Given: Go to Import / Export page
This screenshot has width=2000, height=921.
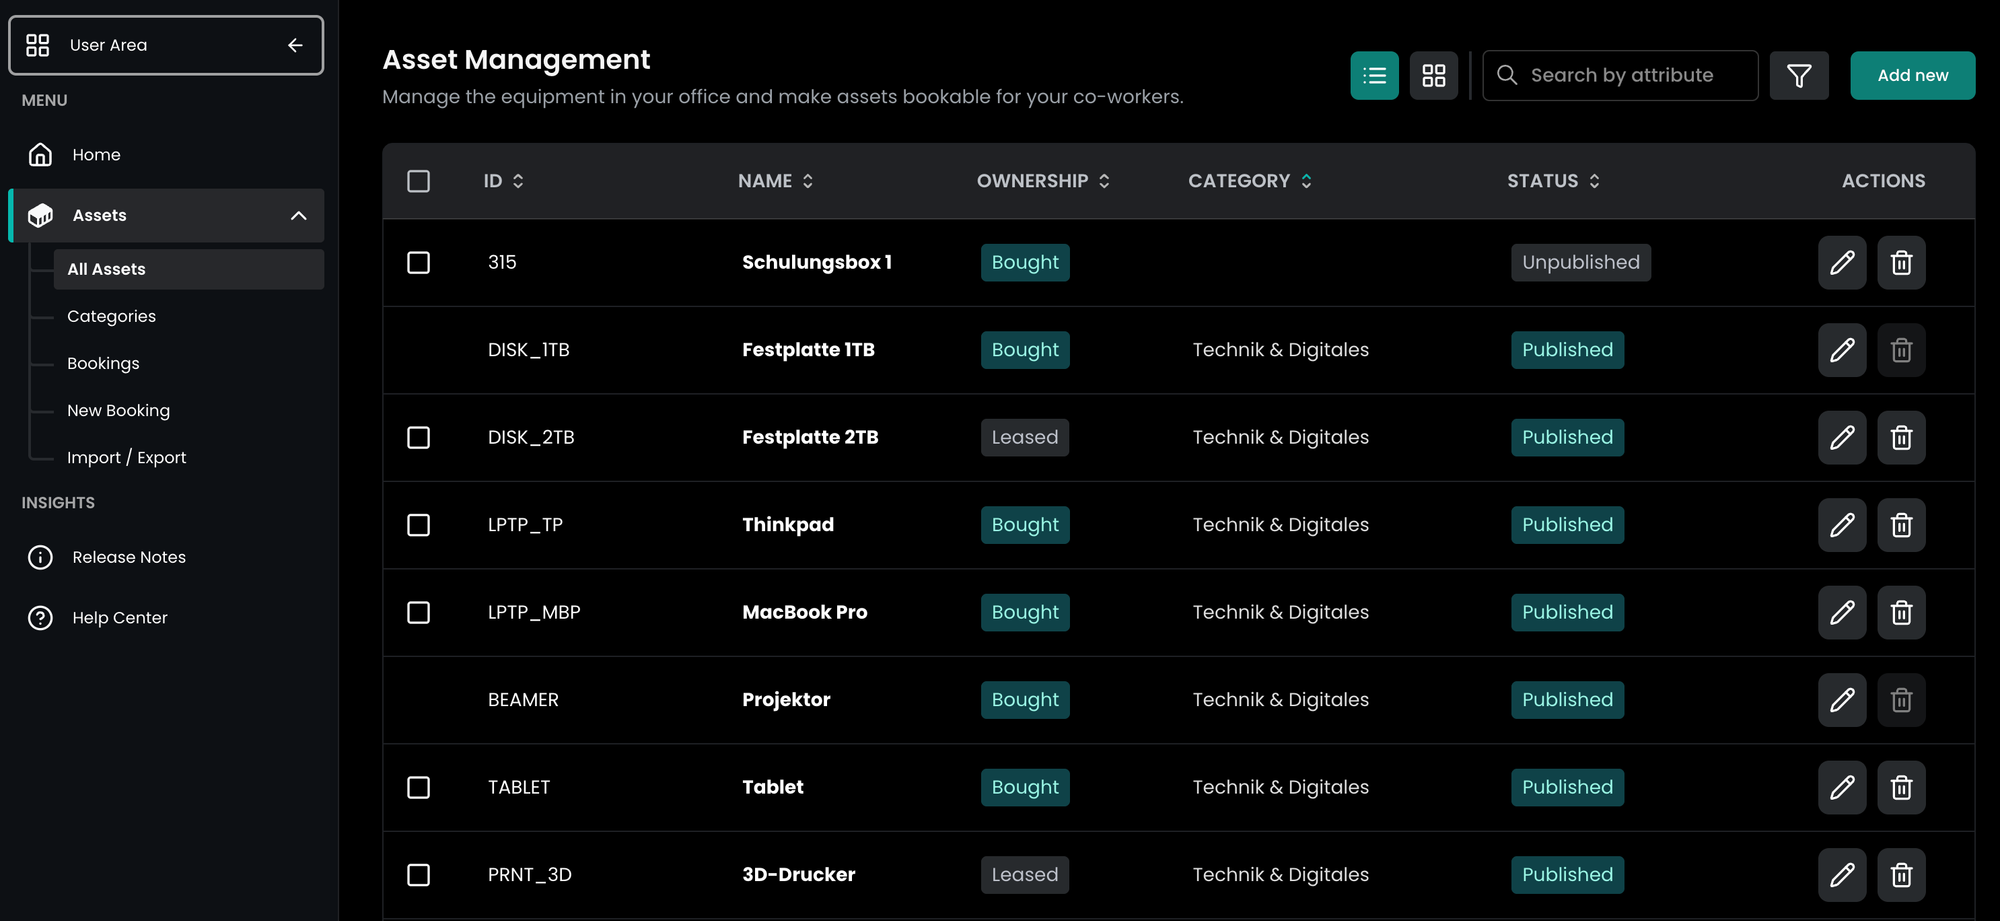Looking at the screenshot, I should click(x=126, y=457).
